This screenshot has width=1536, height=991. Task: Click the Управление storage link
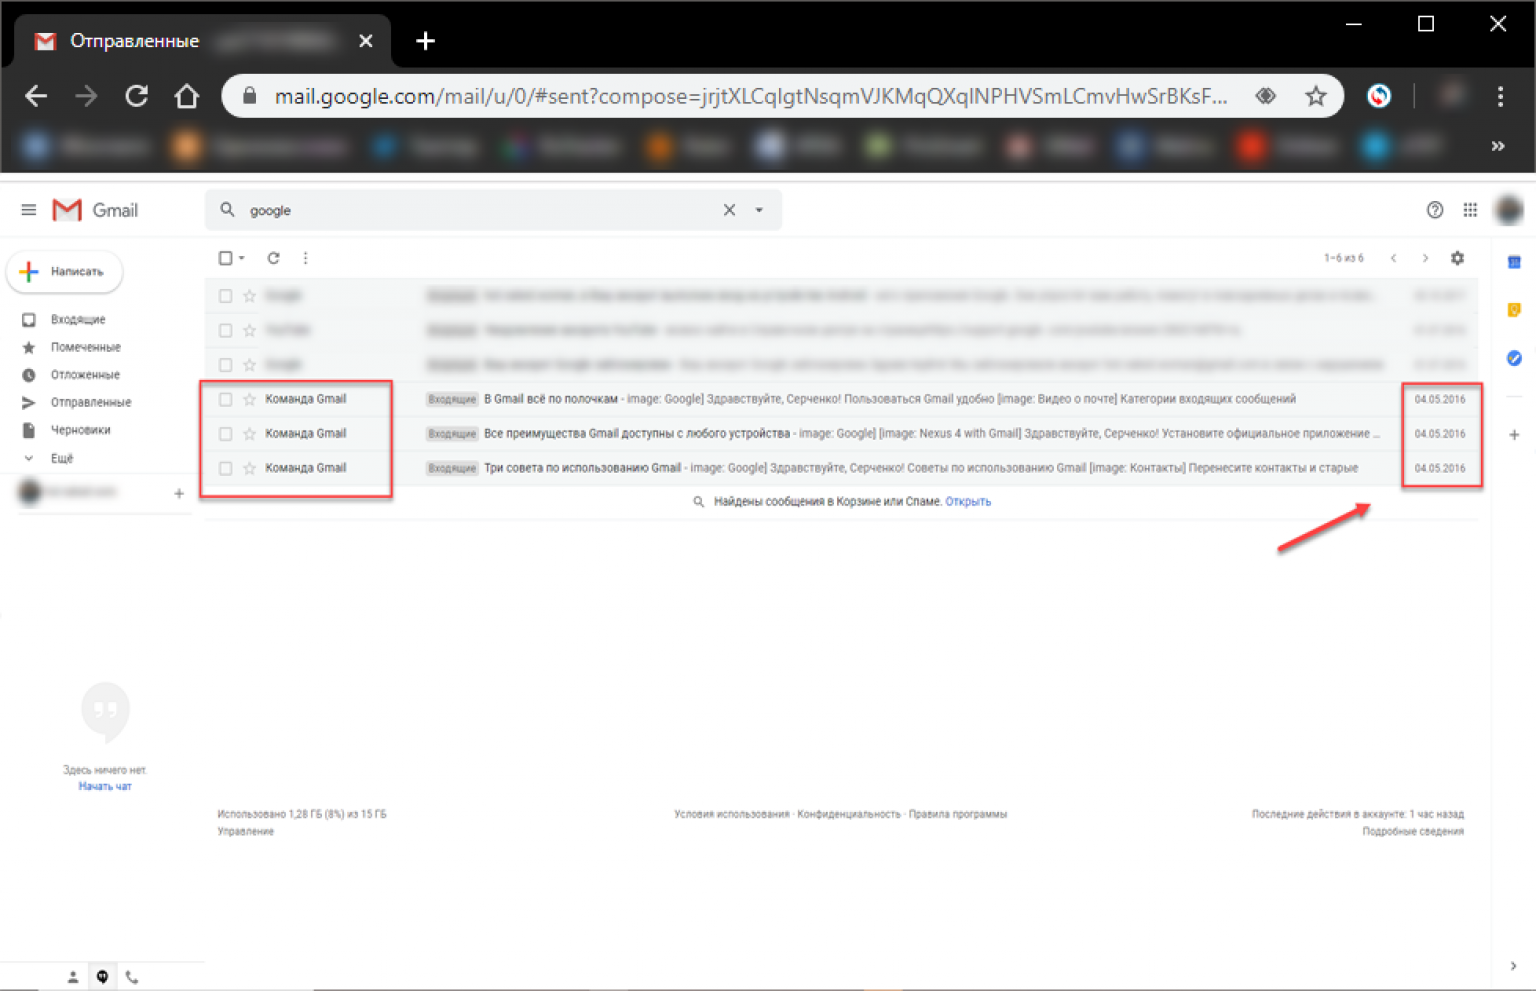point(246,831)
